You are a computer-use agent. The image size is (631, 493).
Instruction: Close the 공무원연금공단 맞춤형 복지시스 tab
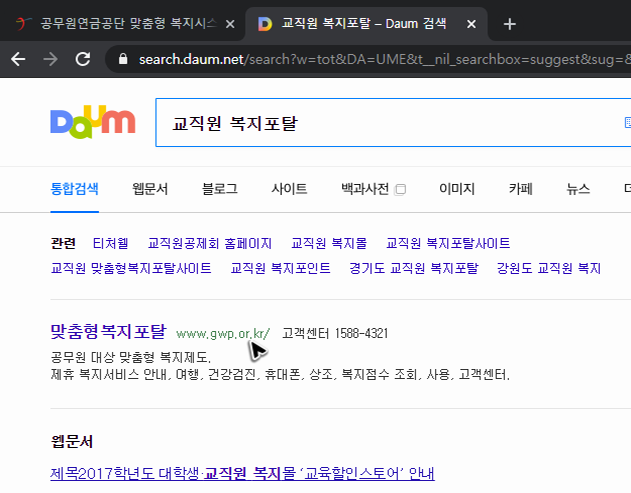pos(230,25)
